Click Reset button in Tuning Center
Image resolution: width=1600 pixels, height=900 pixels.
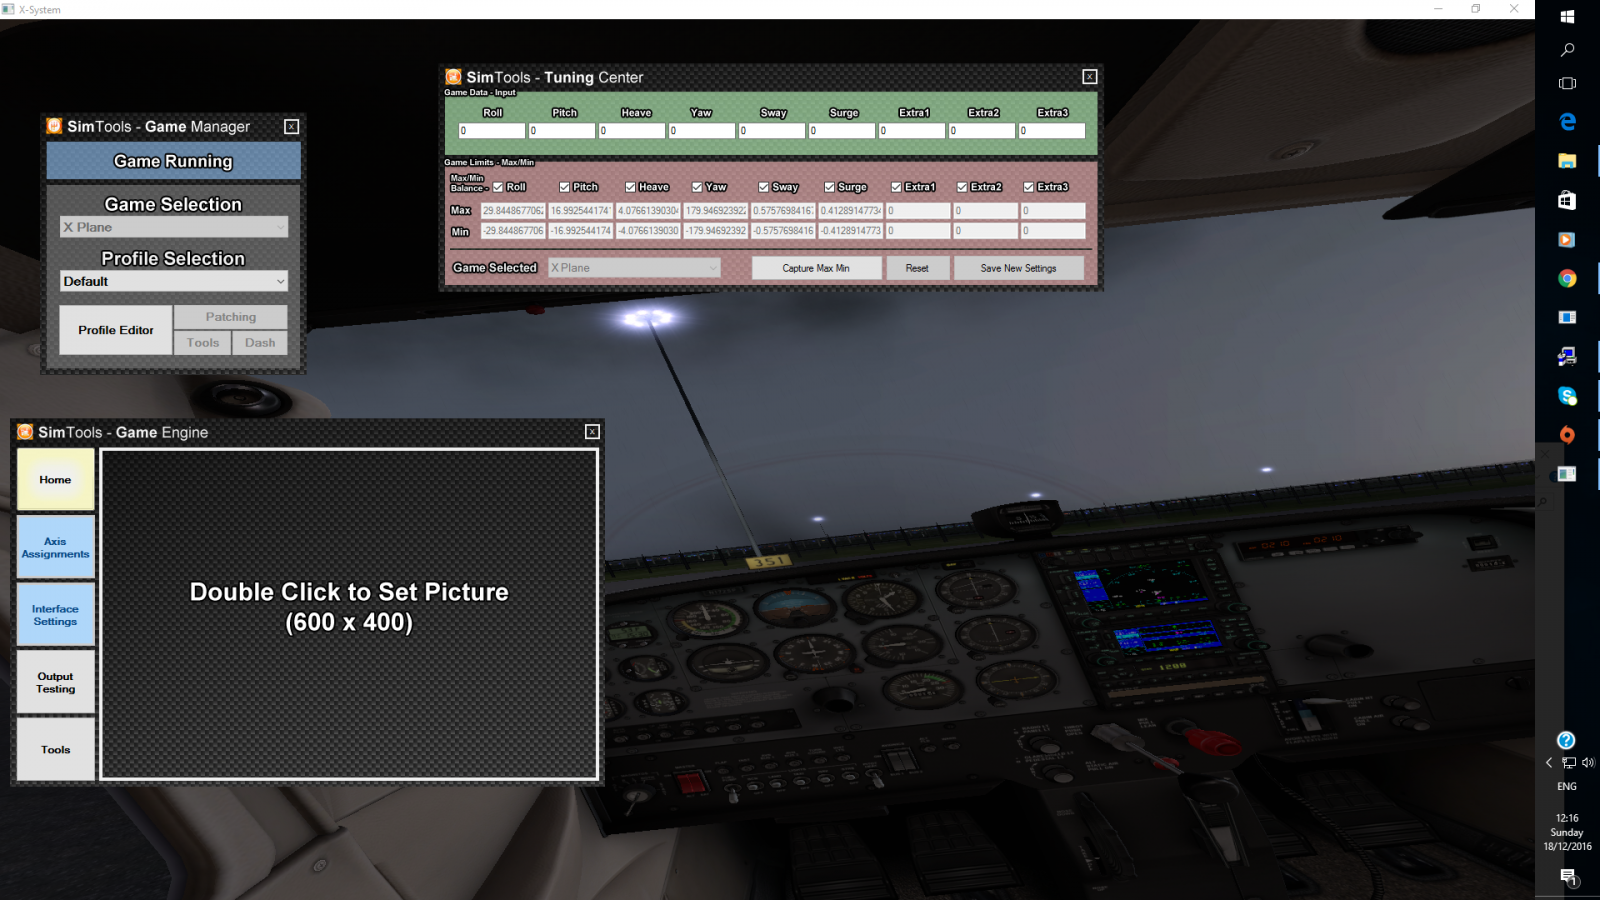[x=917, y=268]
